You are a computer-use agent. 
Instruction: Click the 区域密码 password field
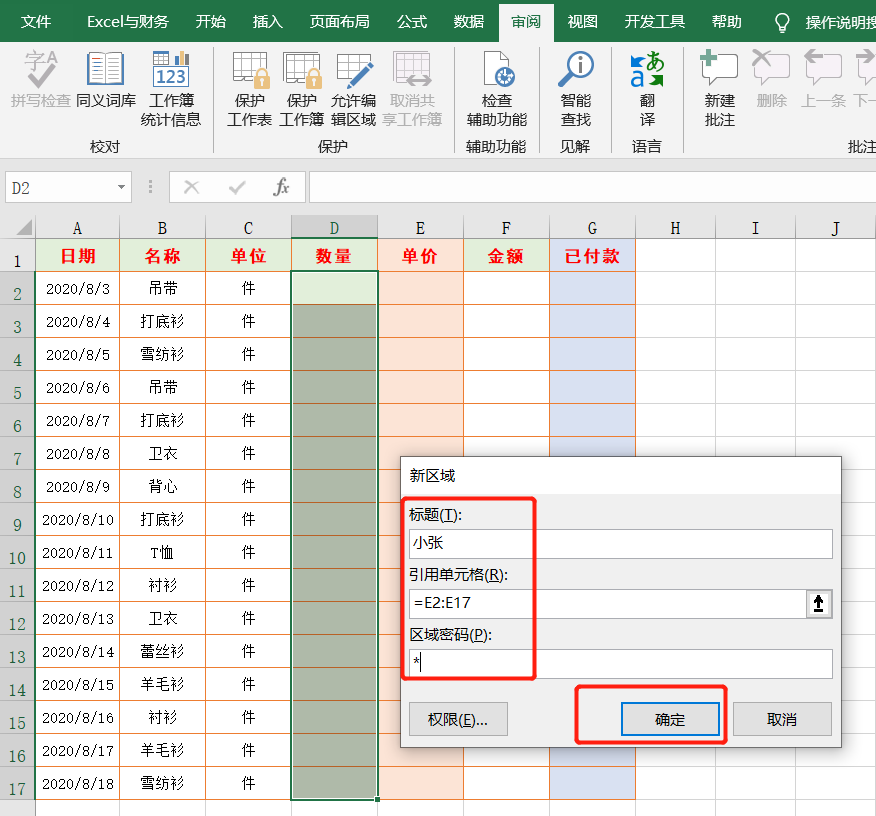click(x=621, y=664)
